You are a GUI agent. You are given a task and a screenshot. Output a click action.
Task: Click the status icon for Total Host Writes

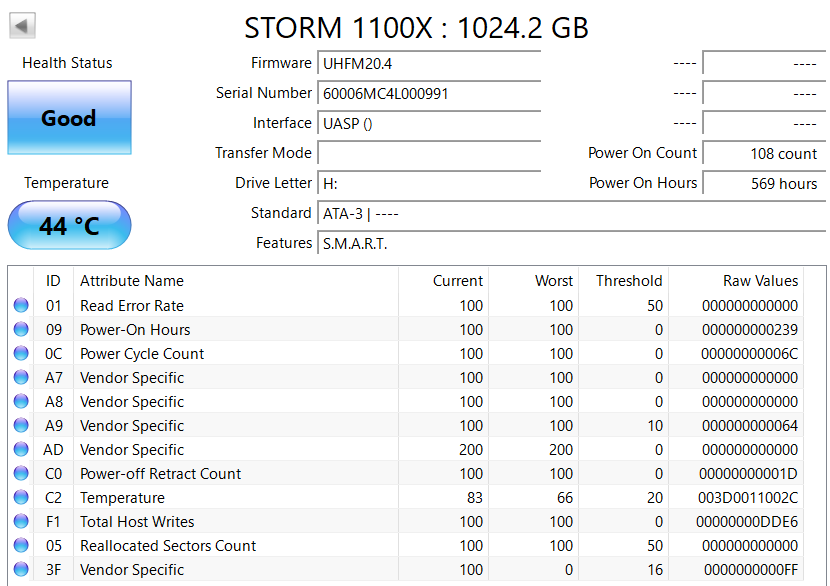(21, 521)
